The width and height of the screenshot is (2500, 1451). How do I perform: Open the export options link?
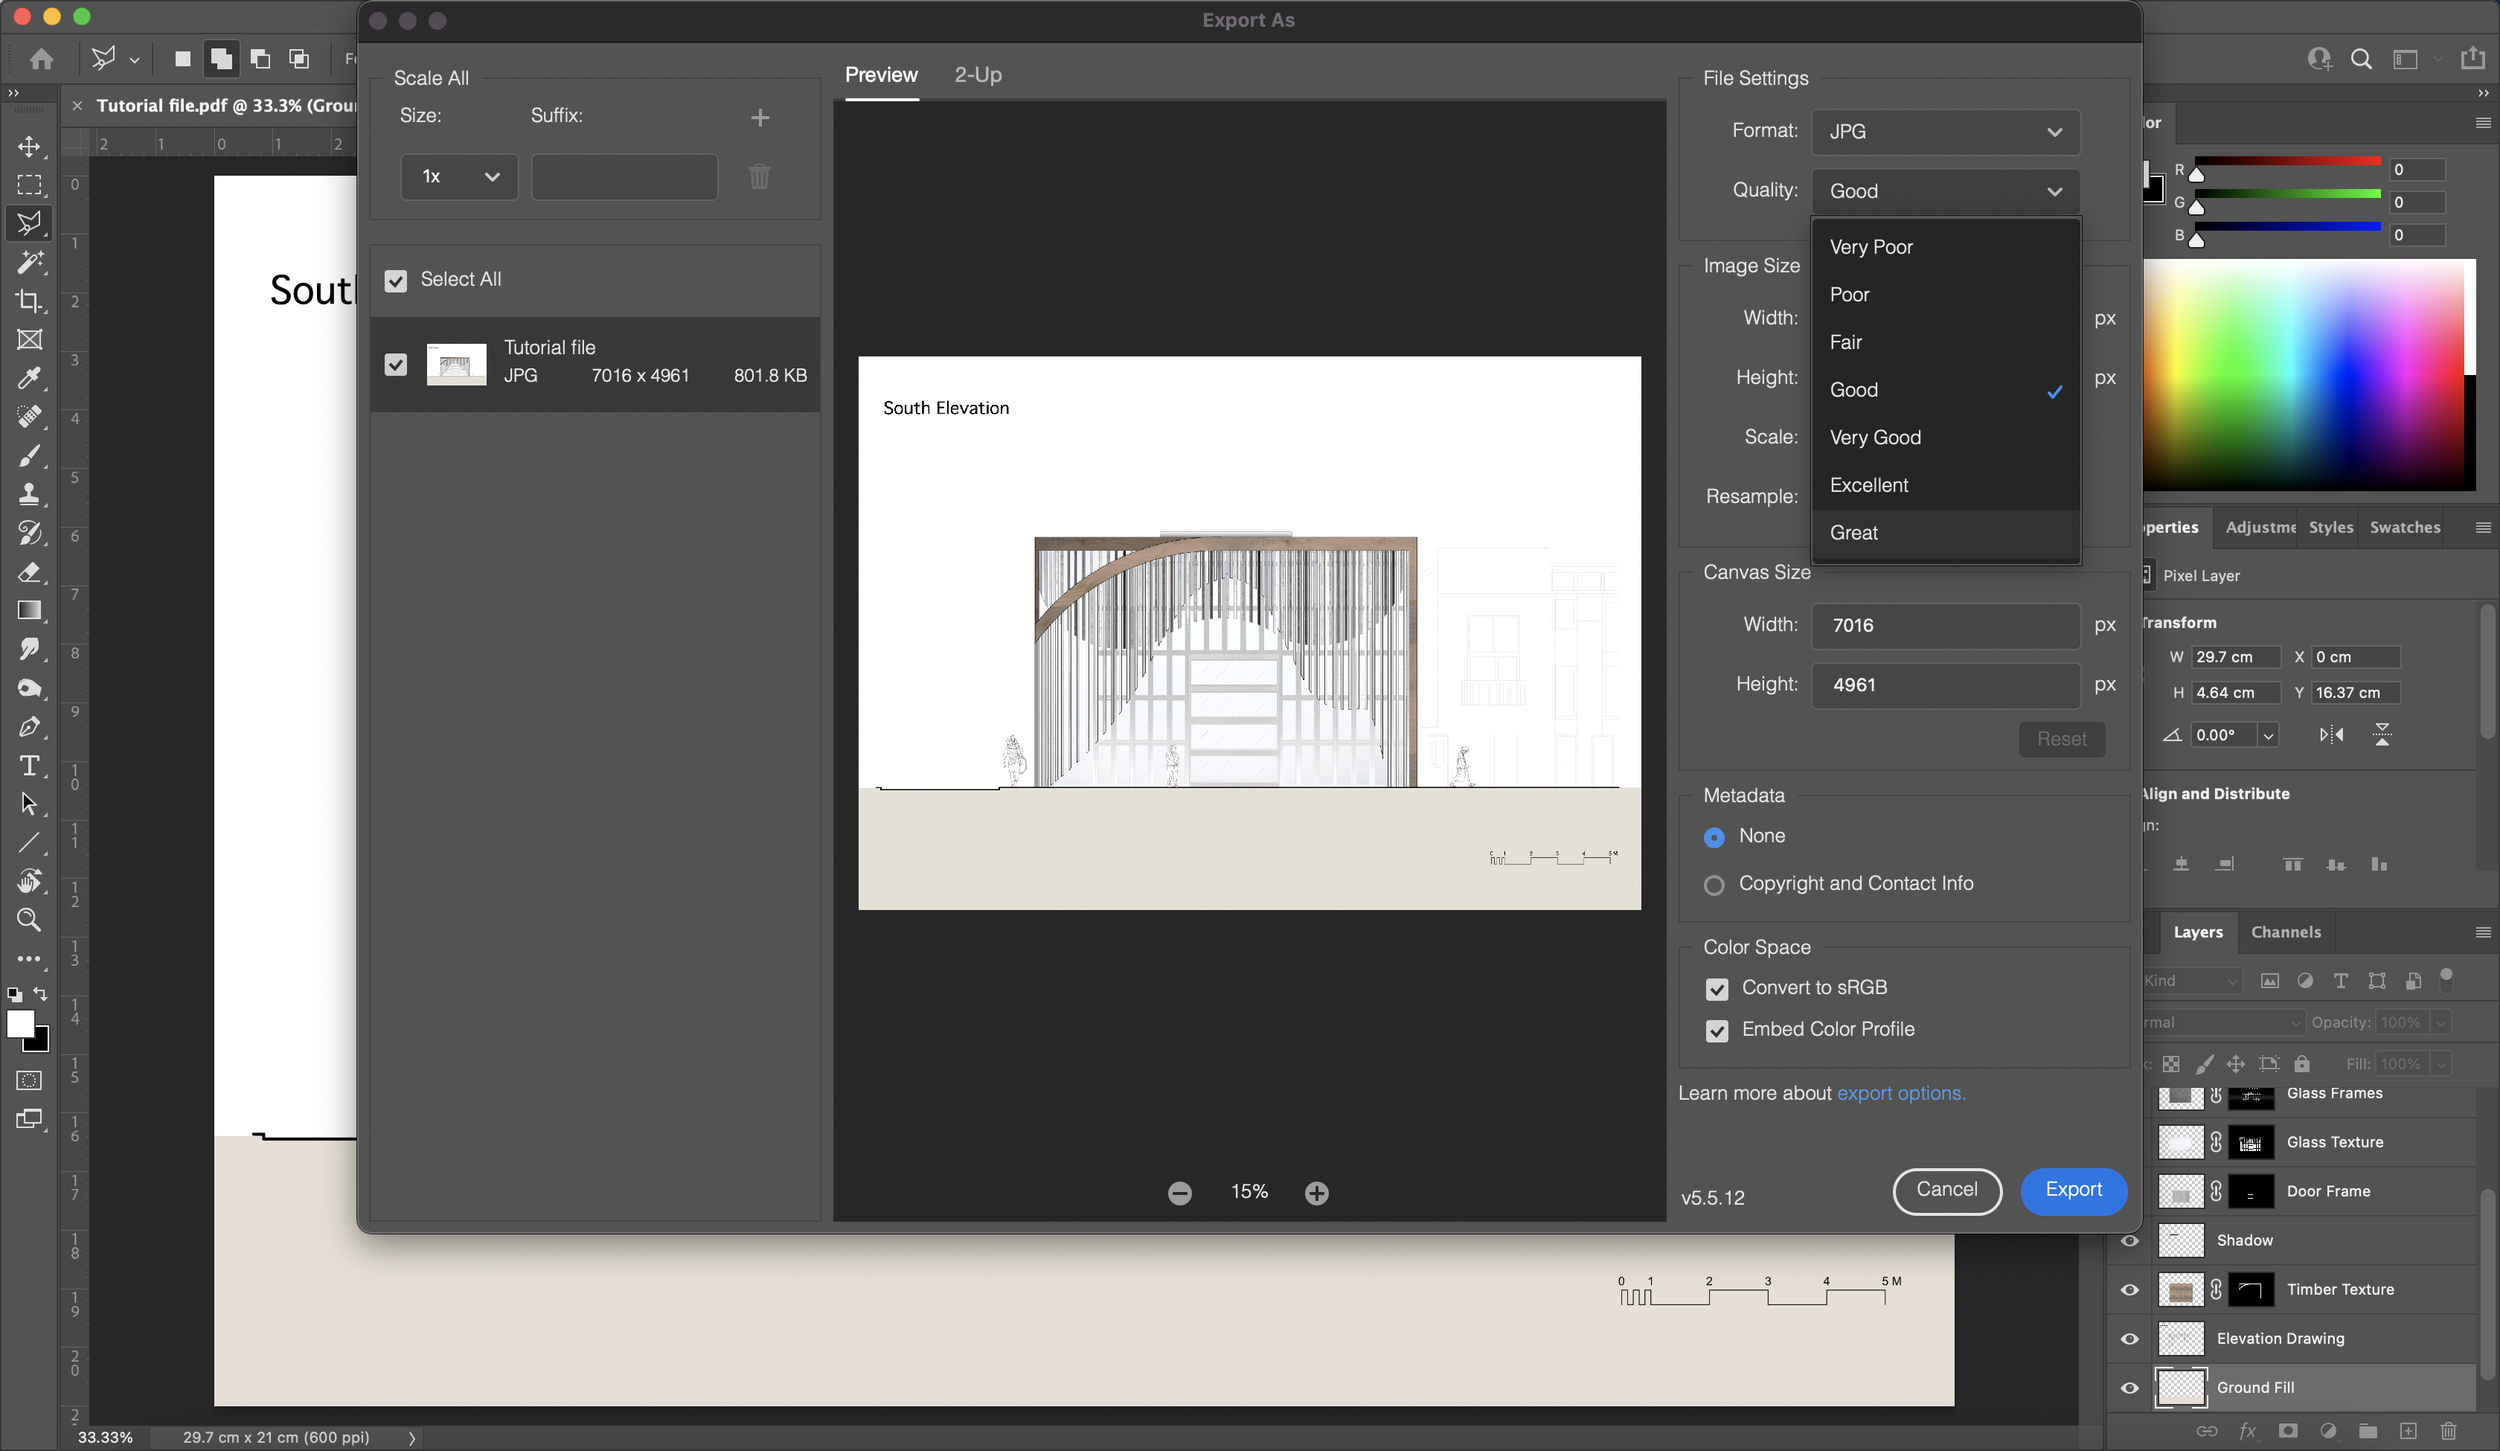click(1899, 1093)
